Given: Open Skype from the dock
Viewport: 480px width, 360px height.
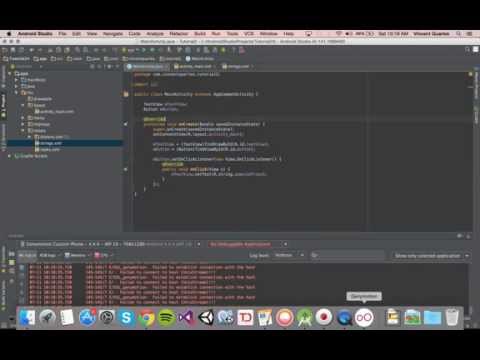Looking at the screenshot, I should pyautogui.click(x=127, y=317).
